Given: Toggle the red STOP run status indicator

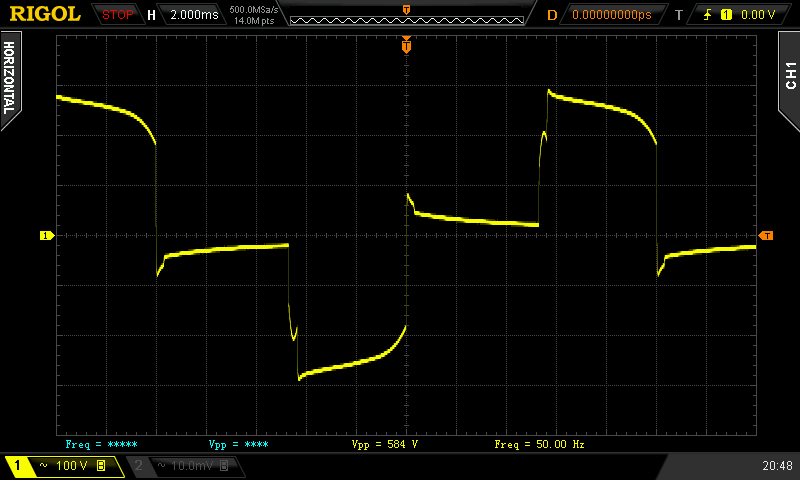Looking at the screenshot, I should pos(118,15).
